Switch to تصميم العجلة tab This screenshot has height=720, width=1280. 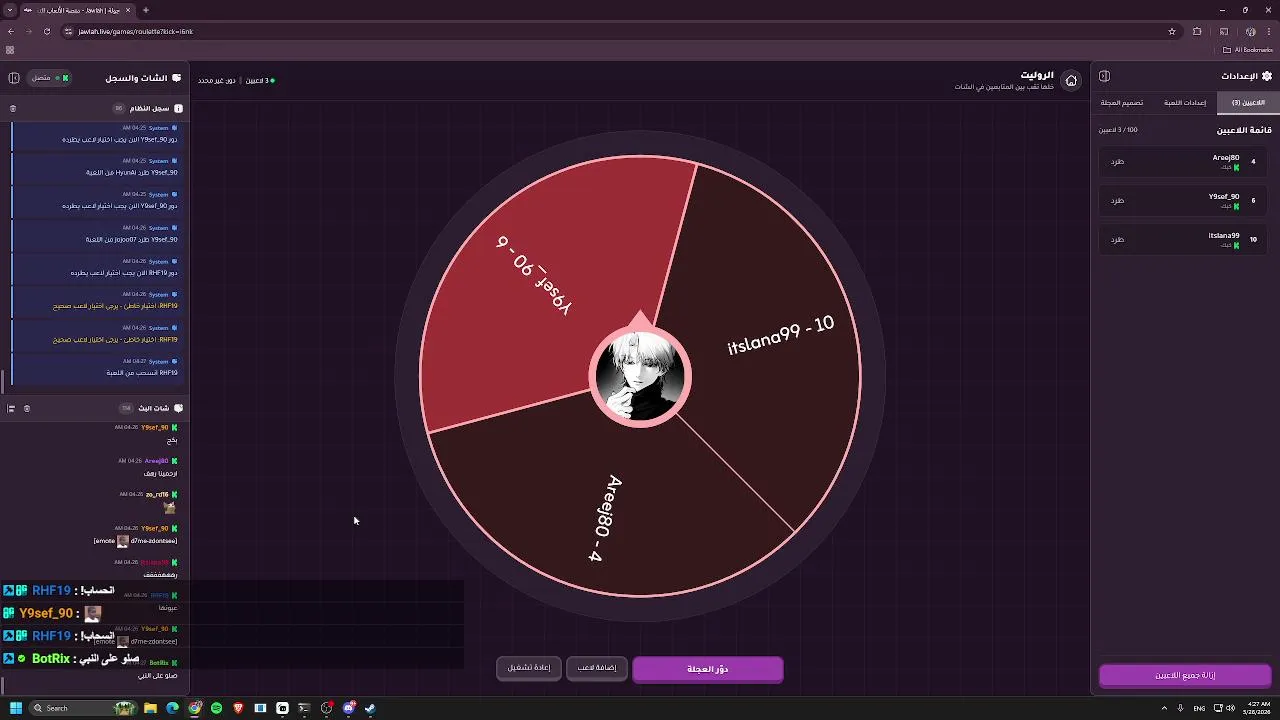point(1122,102)
